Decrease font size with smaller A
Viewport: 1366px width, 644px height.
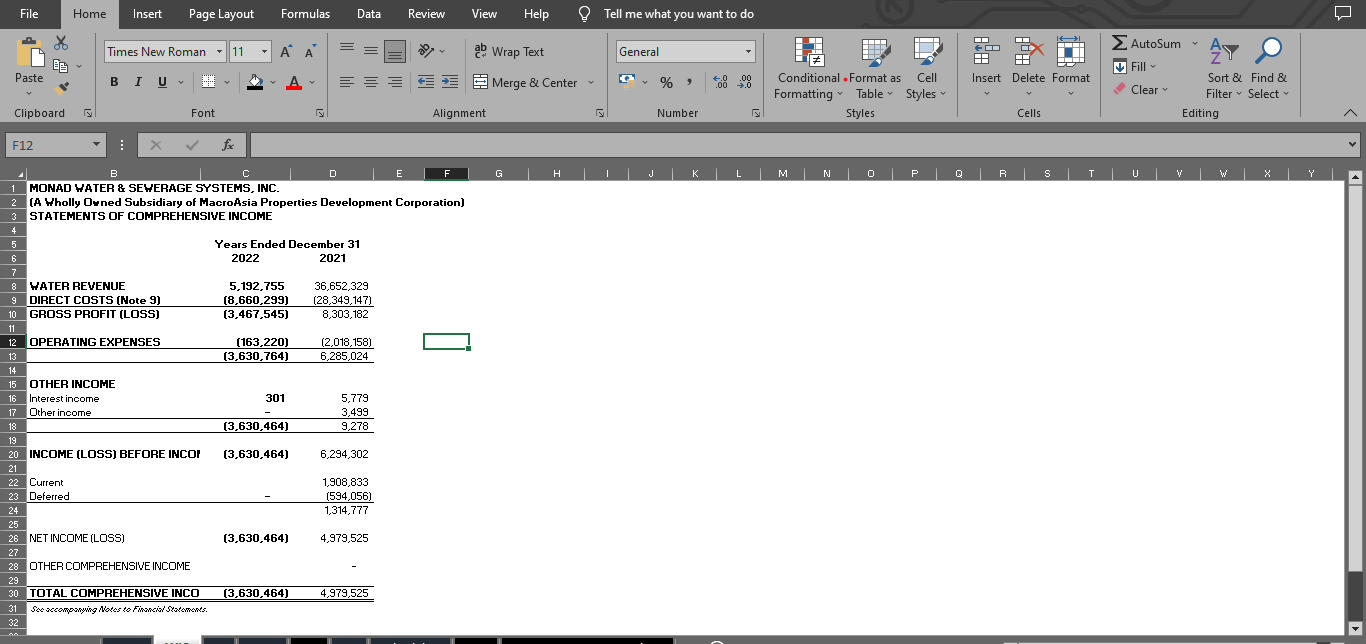click(311, 52)
